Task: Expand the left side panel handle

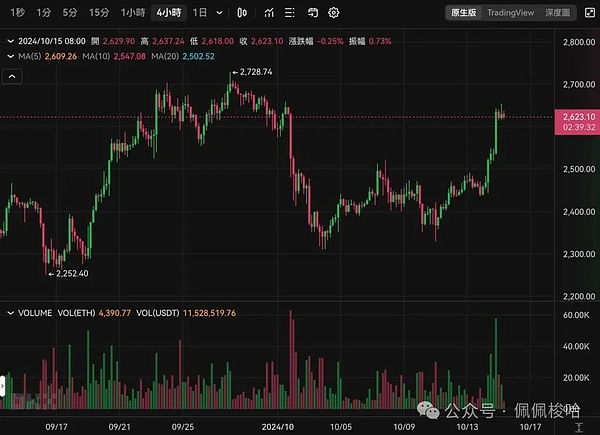Action: click(x=2, y=386)
